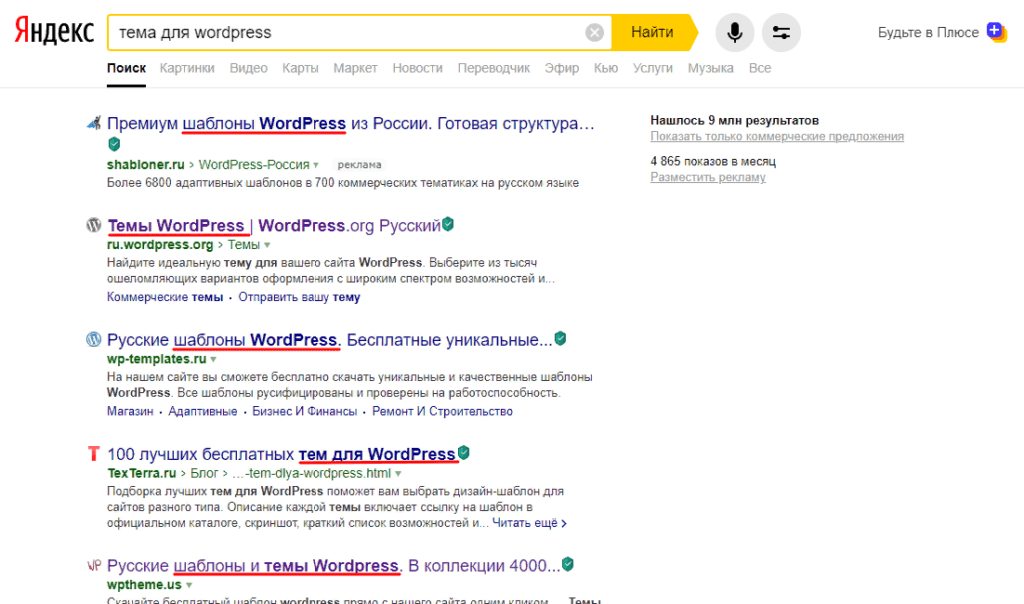1024x604 pixels.
Task: Open the Переводчик tab
Action: tap(494, 68)
